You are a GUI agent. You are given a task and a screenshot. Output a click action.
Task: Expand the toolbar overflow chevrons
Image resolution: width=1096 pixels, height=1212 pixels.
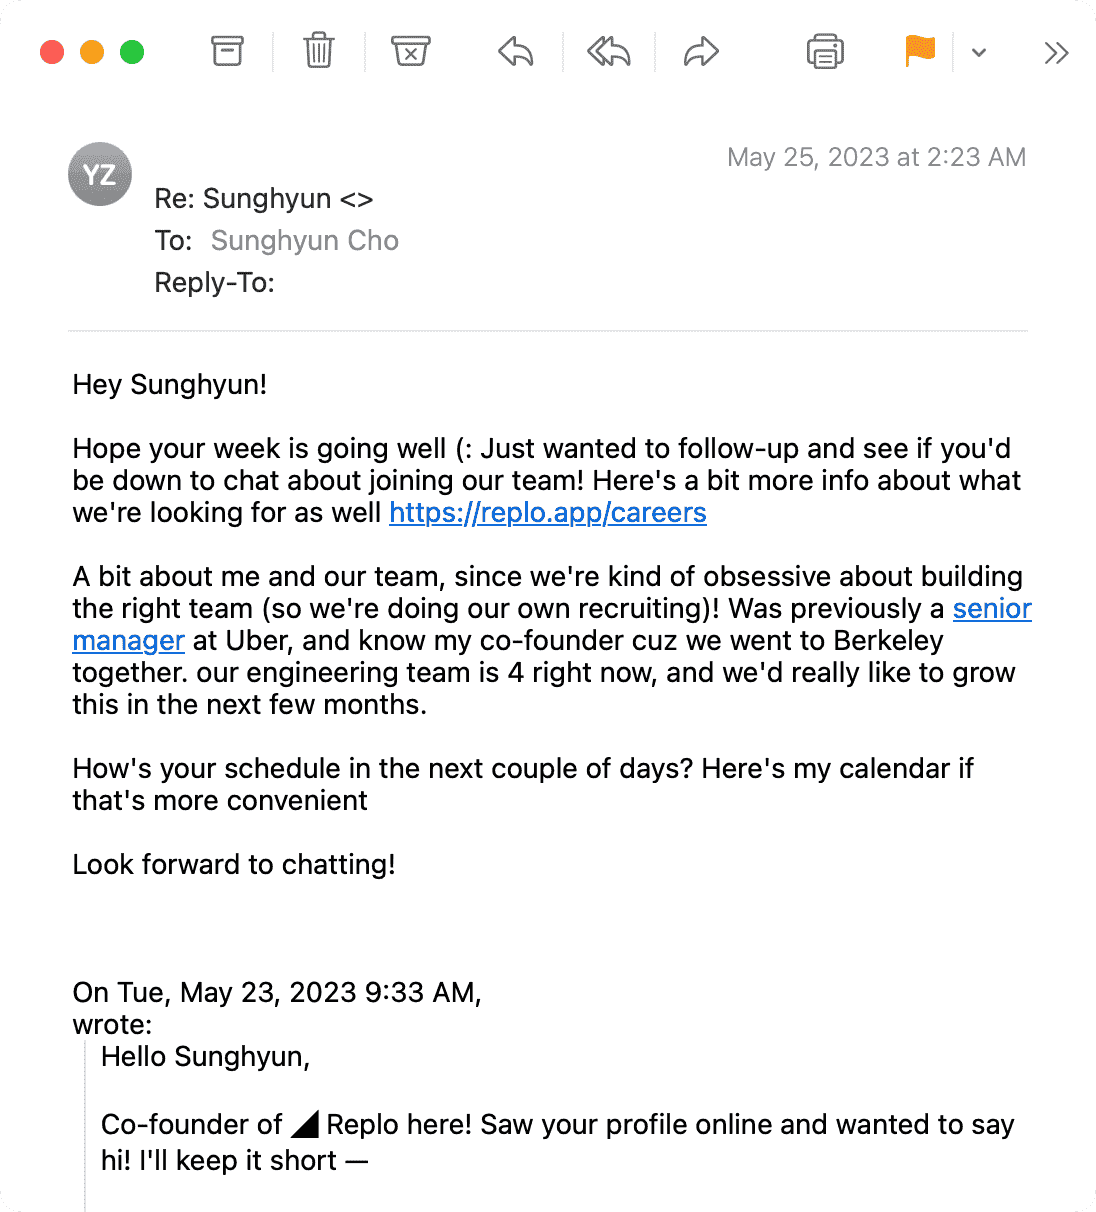point(1056,53)
